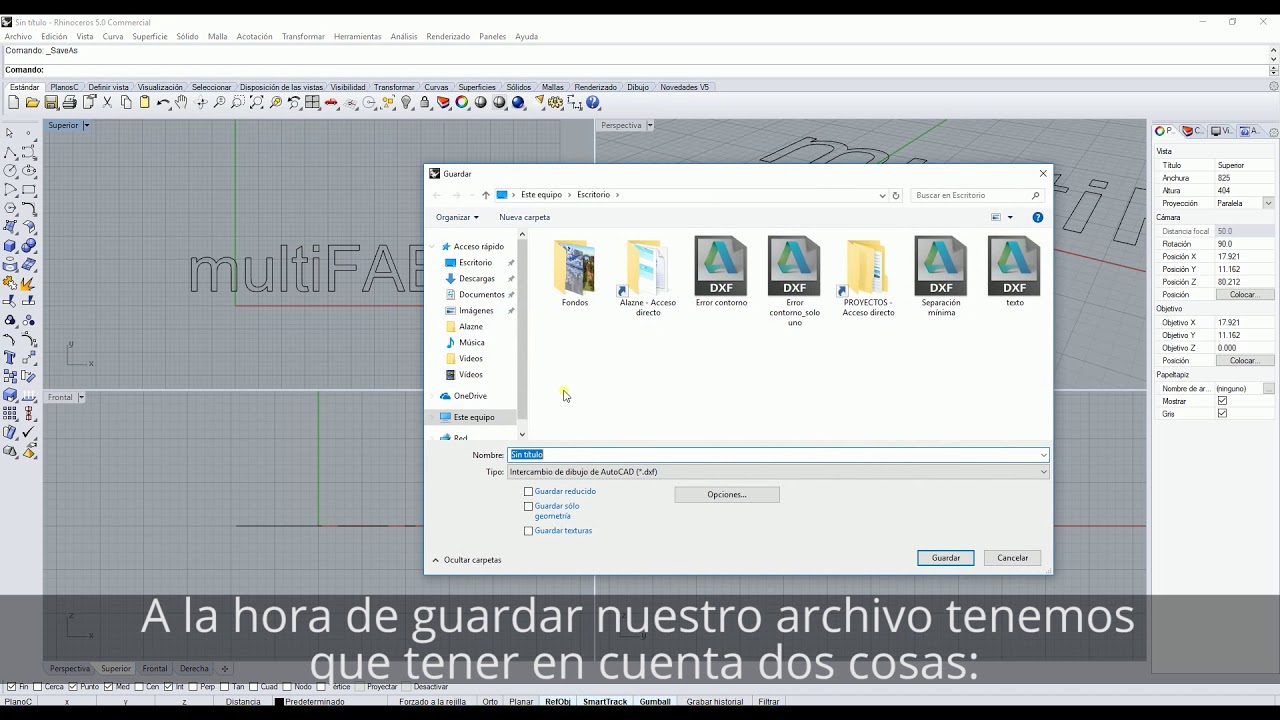Switch to the Curvas toolbar tab
1280x720 pixels.
pos(436,87)
